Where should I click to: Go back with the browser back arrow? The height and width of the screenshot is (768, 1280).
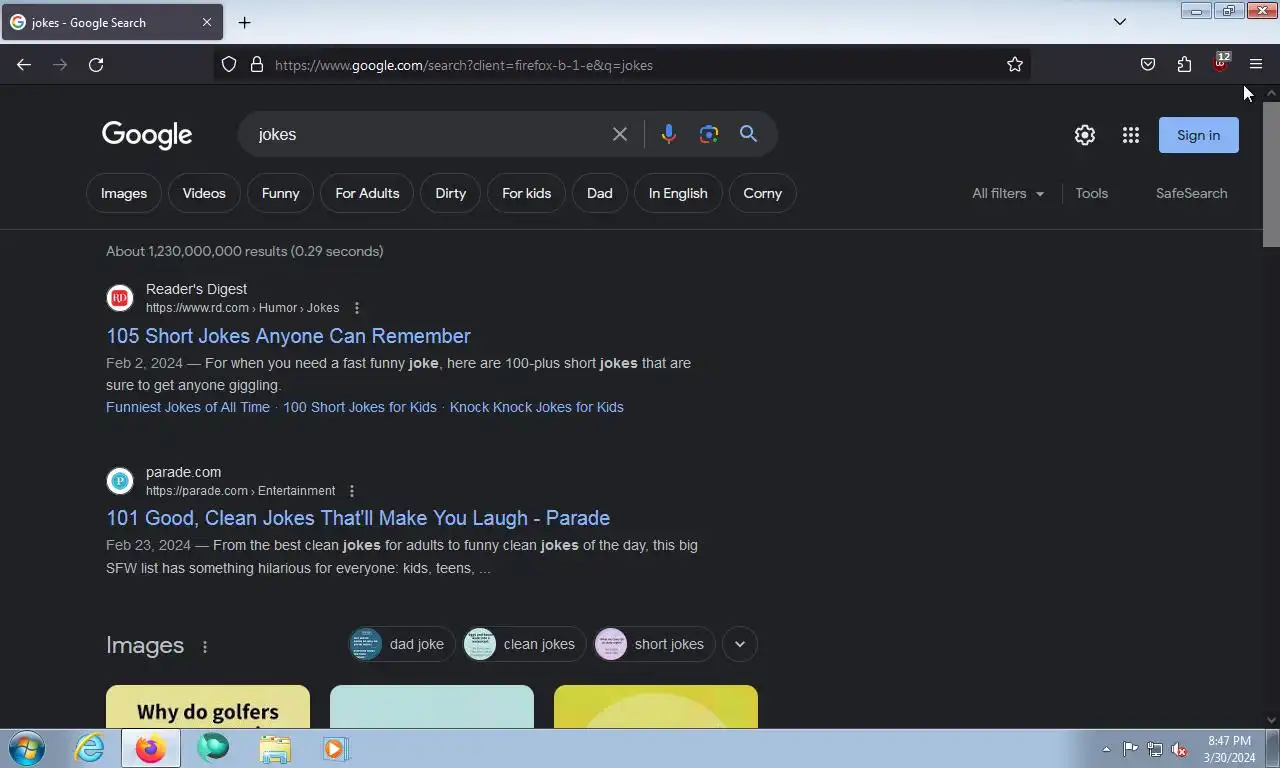[x=24, y=65]
